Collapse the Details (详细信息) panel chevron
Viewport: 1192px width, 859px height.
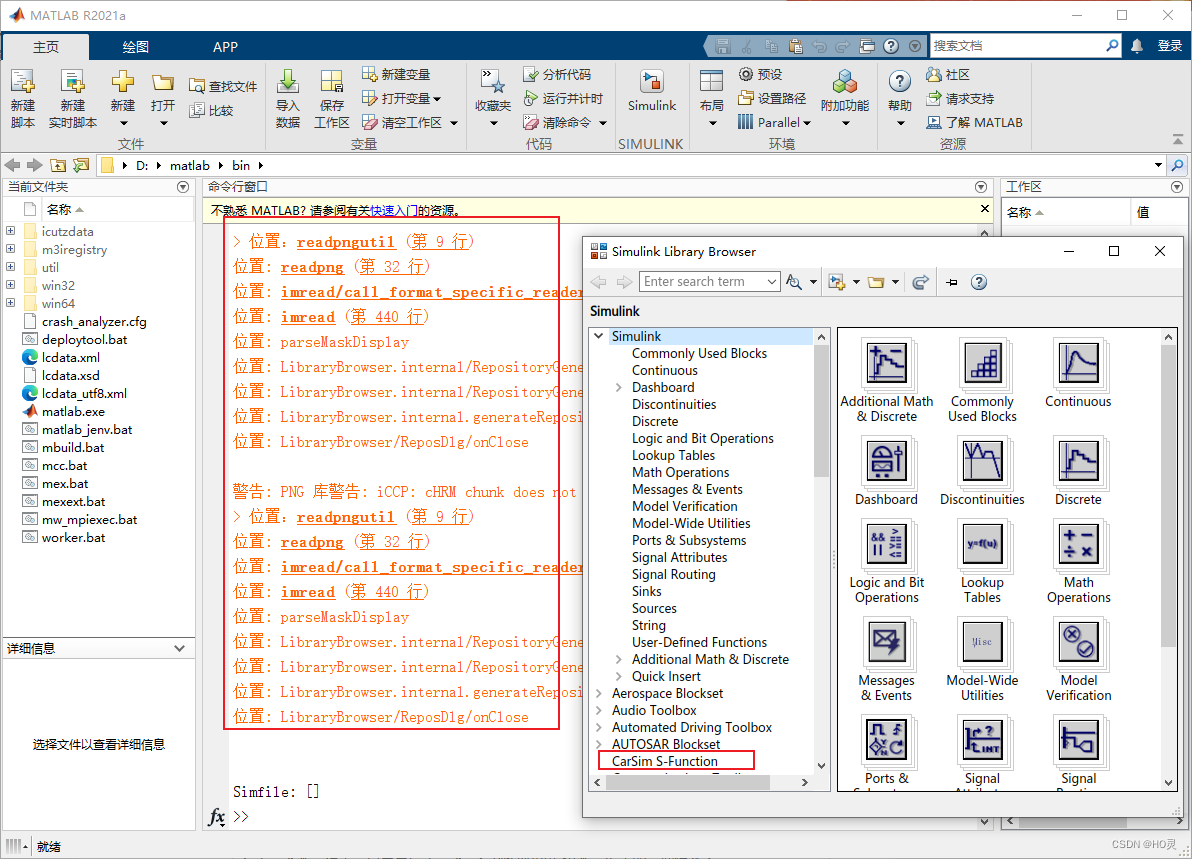tap(179, 648)
